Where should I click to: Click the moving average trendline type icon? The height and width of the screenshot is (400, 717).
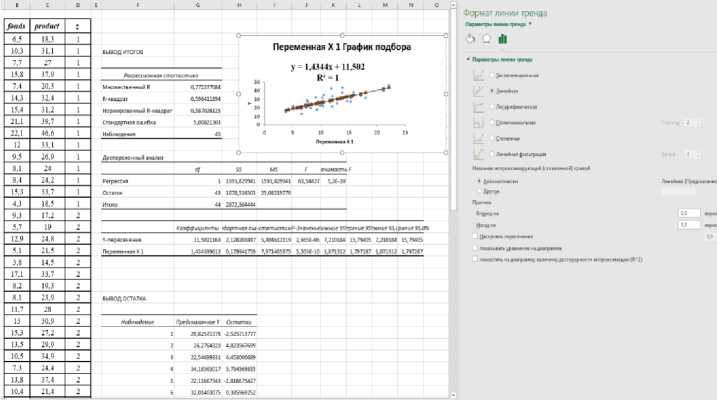point(478,155)
